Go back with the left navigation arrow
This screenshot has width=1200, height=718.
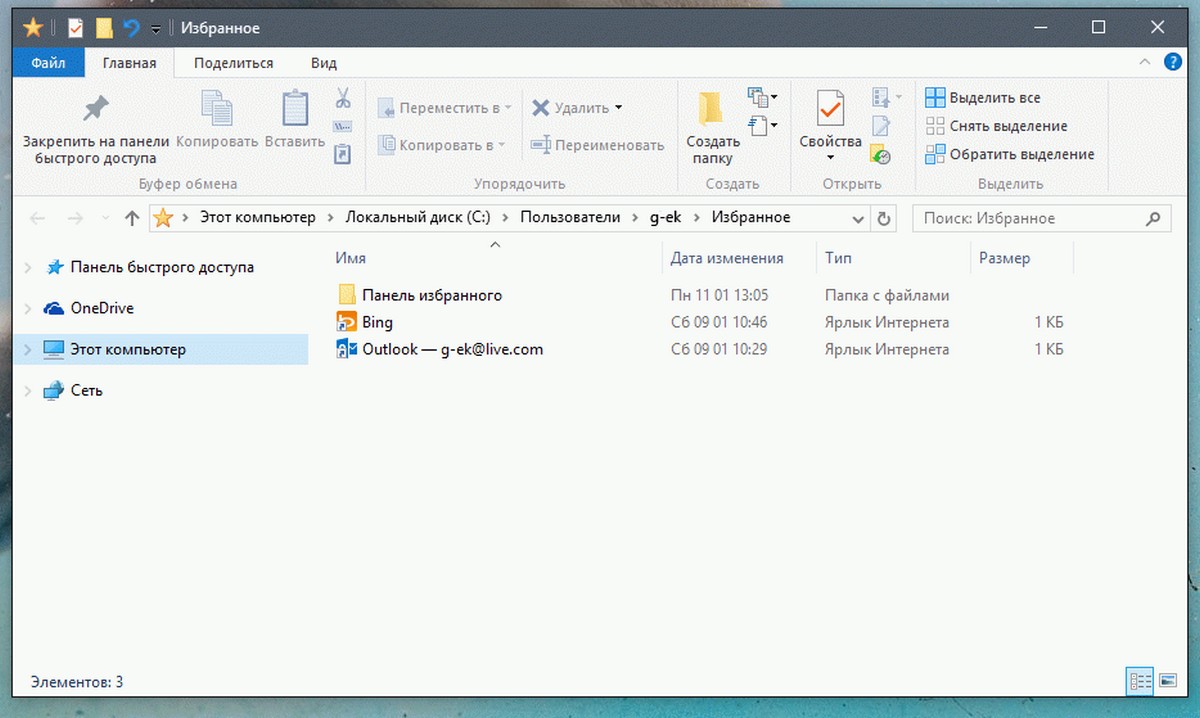[38, 218]
